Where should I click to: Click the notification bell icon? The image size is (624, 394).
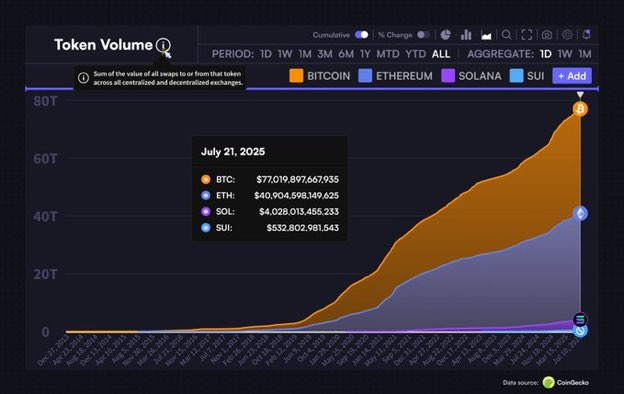tap(587, 35)
